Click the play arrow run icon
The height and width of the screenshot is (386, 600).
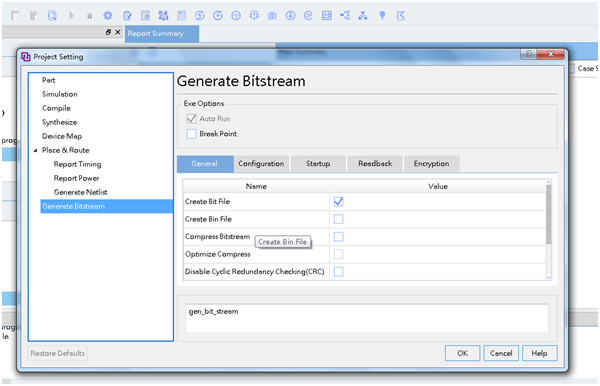point(71,16)
